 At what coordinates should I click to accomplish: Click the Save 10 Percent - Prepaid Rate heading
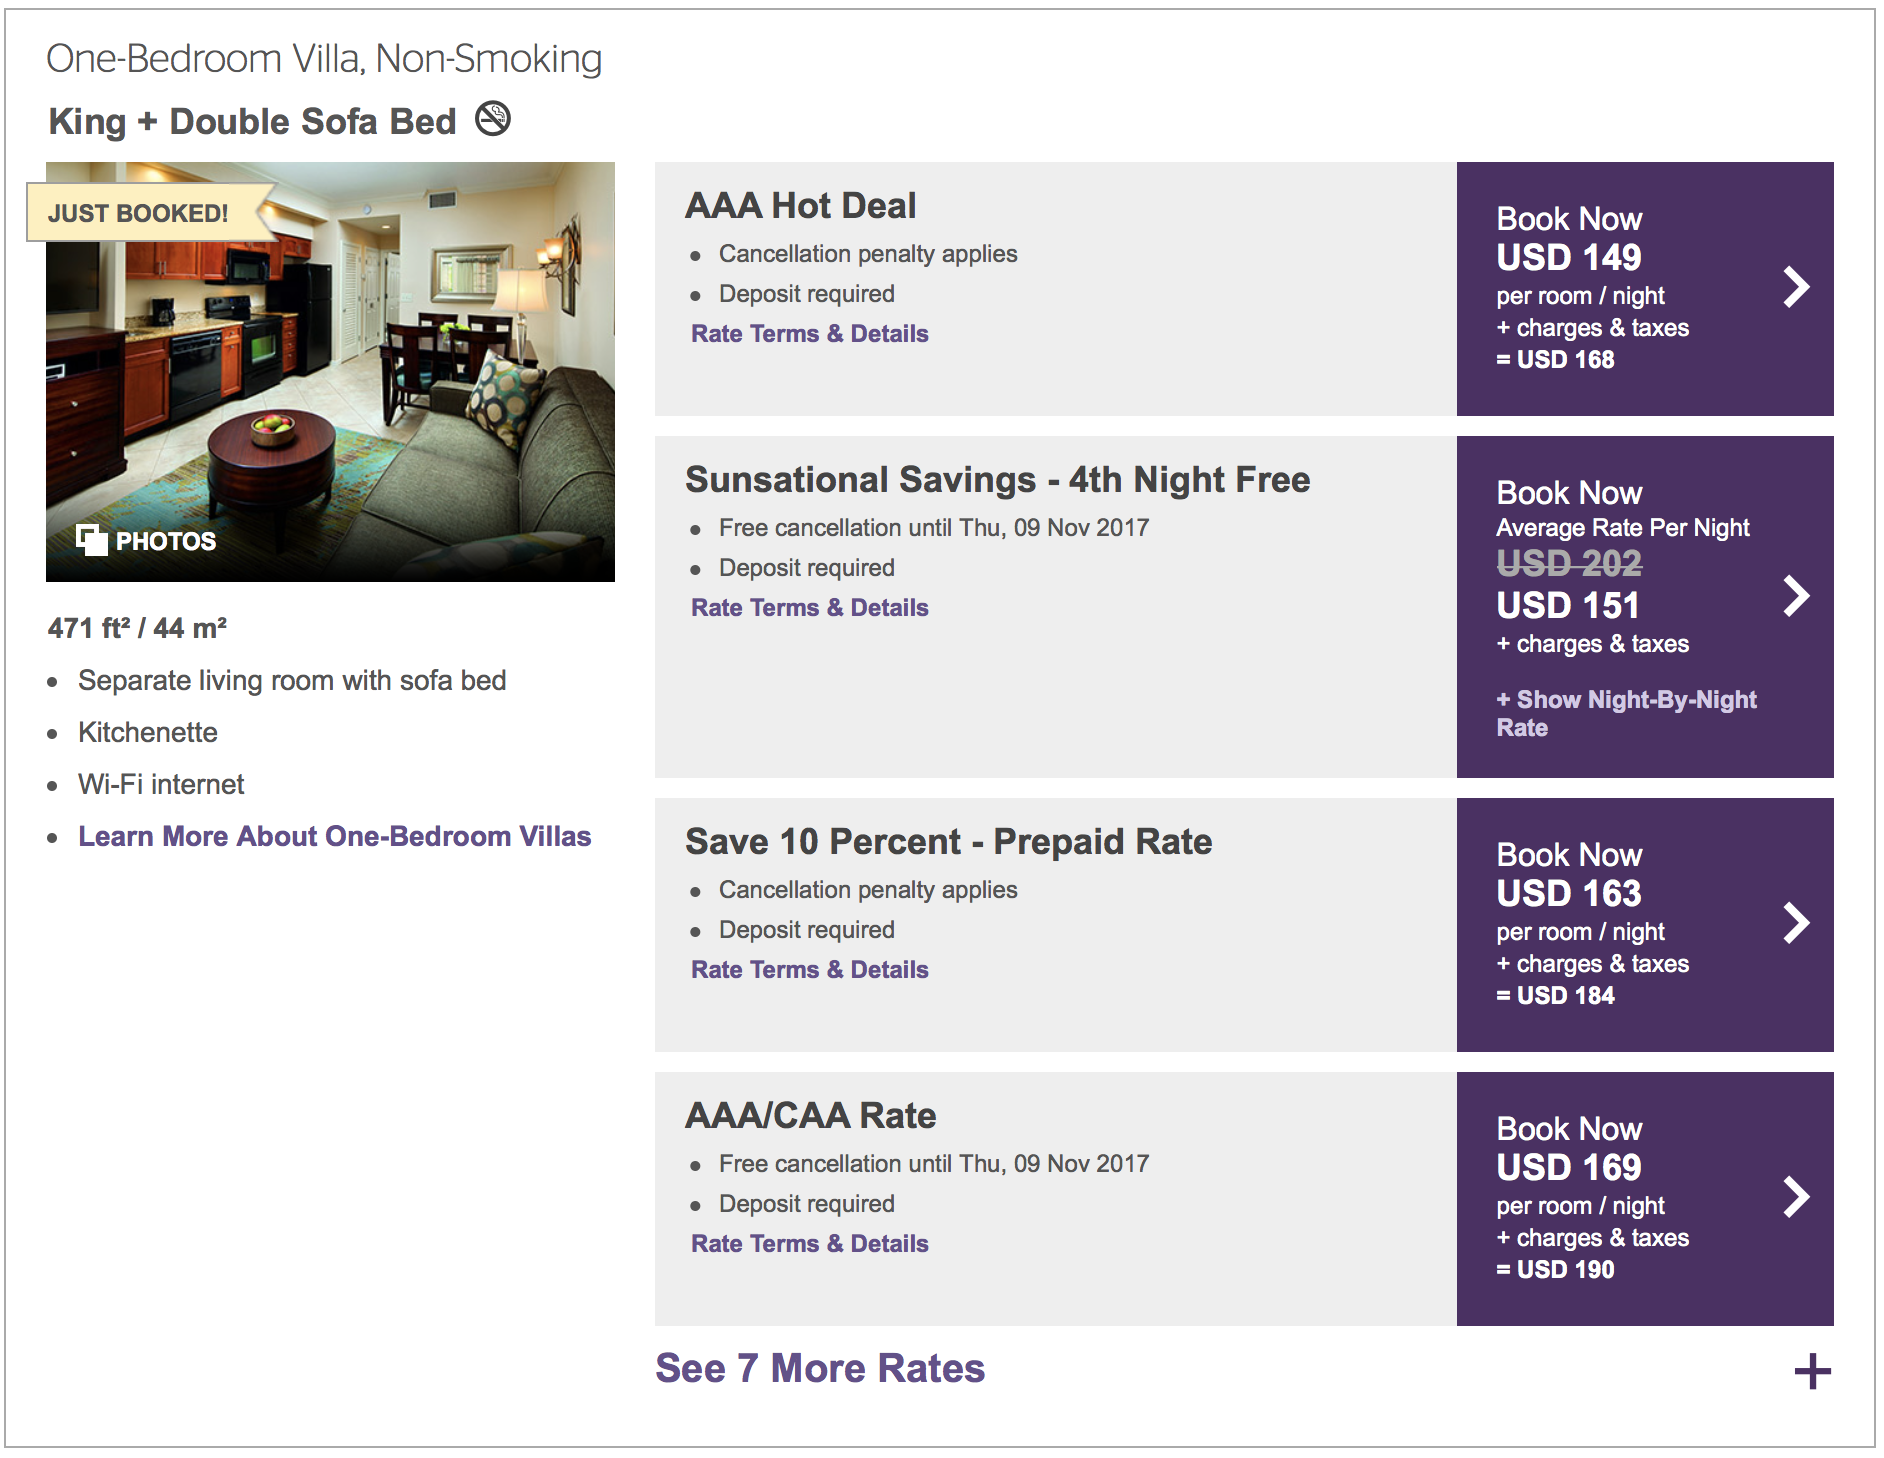[948, 842]
